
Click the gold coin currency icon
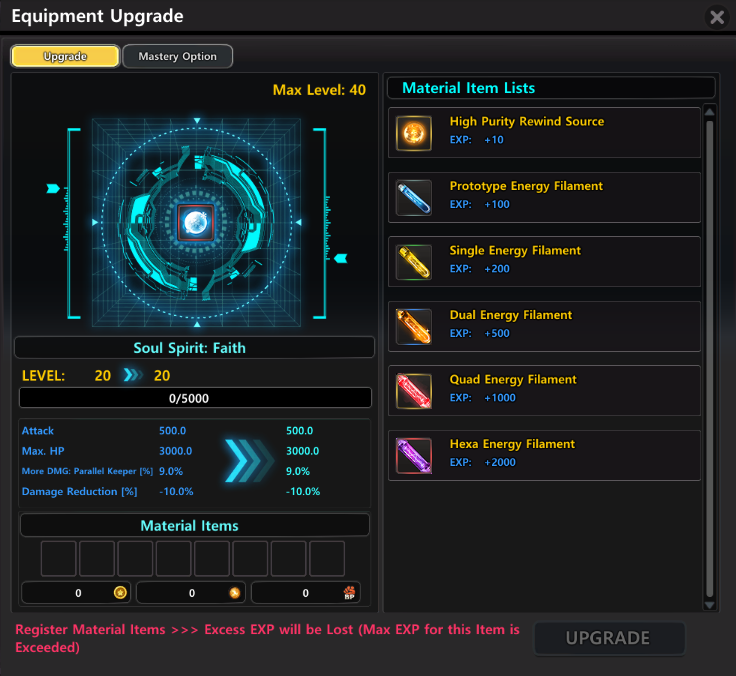[x=120, y=592]
